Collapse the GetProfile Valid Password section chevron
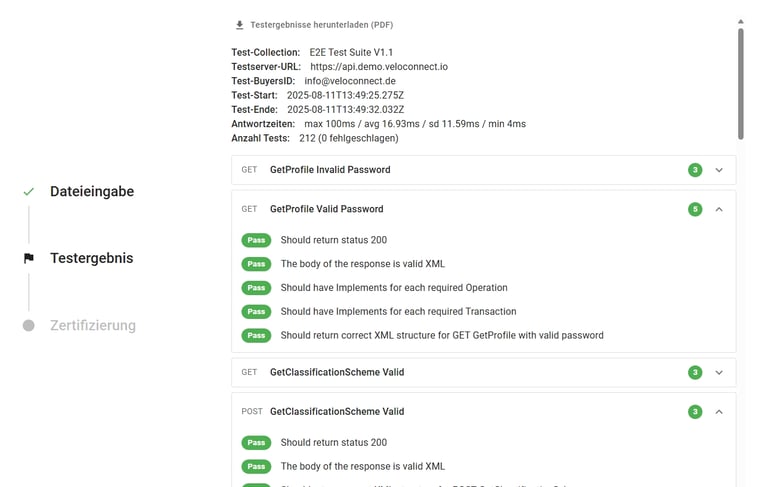The image size is (768, 487). 719,209
